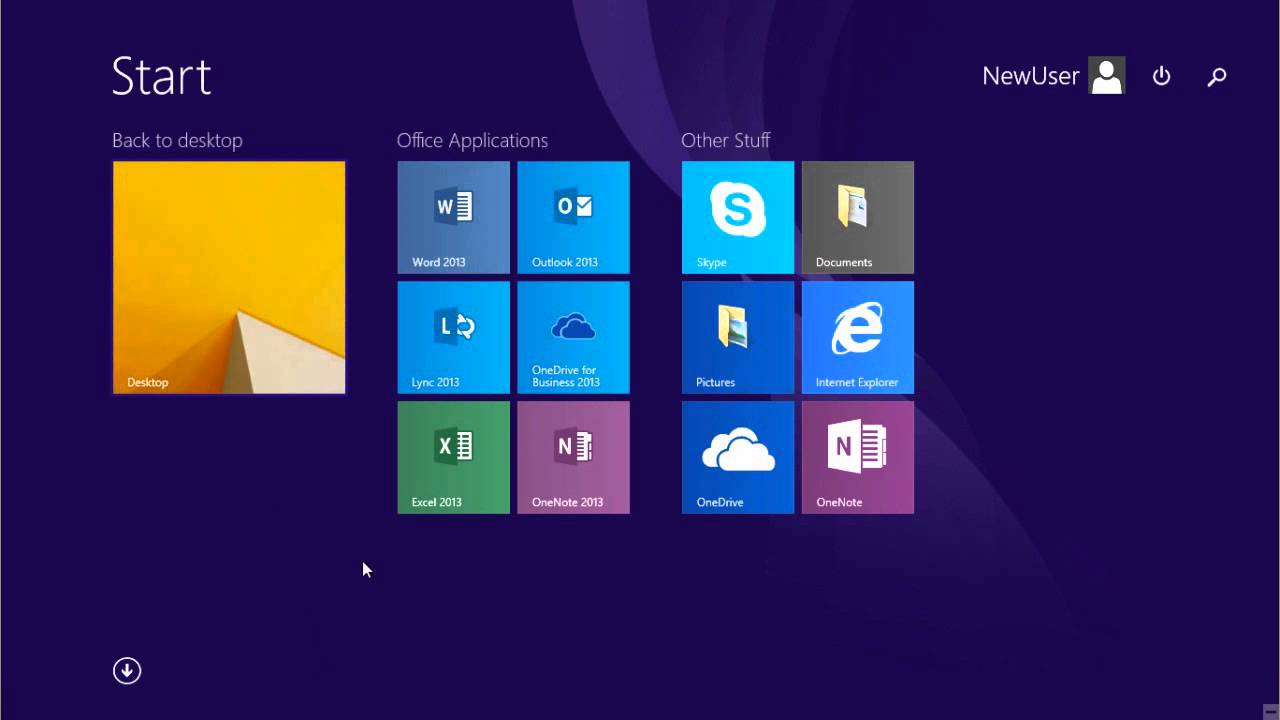1280x720 pixels.
Task: Click the zoom-out minus button at bottom corner
Action: pos(1270,711)
